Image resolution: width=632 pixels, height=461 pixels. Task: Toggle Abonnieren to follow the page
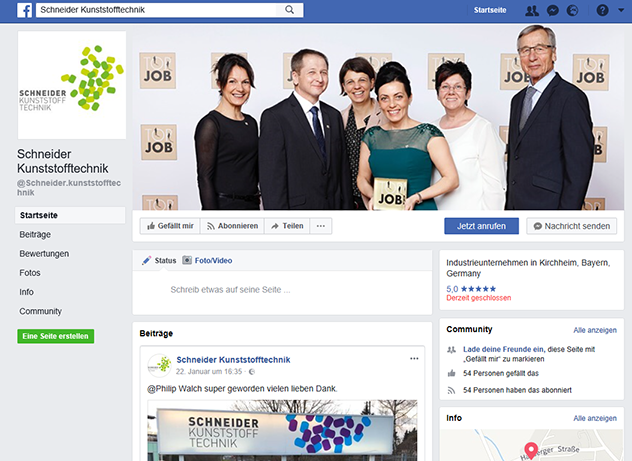(232, 226)
